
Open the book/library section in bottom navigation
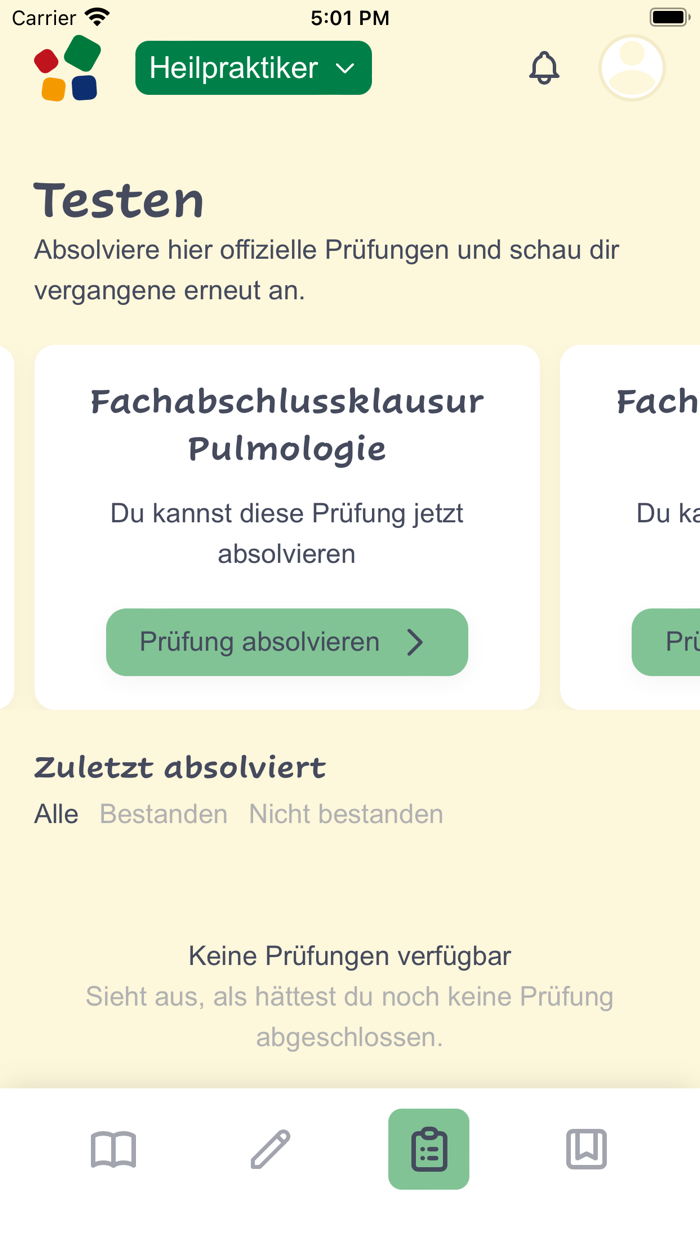[114, 1149]
